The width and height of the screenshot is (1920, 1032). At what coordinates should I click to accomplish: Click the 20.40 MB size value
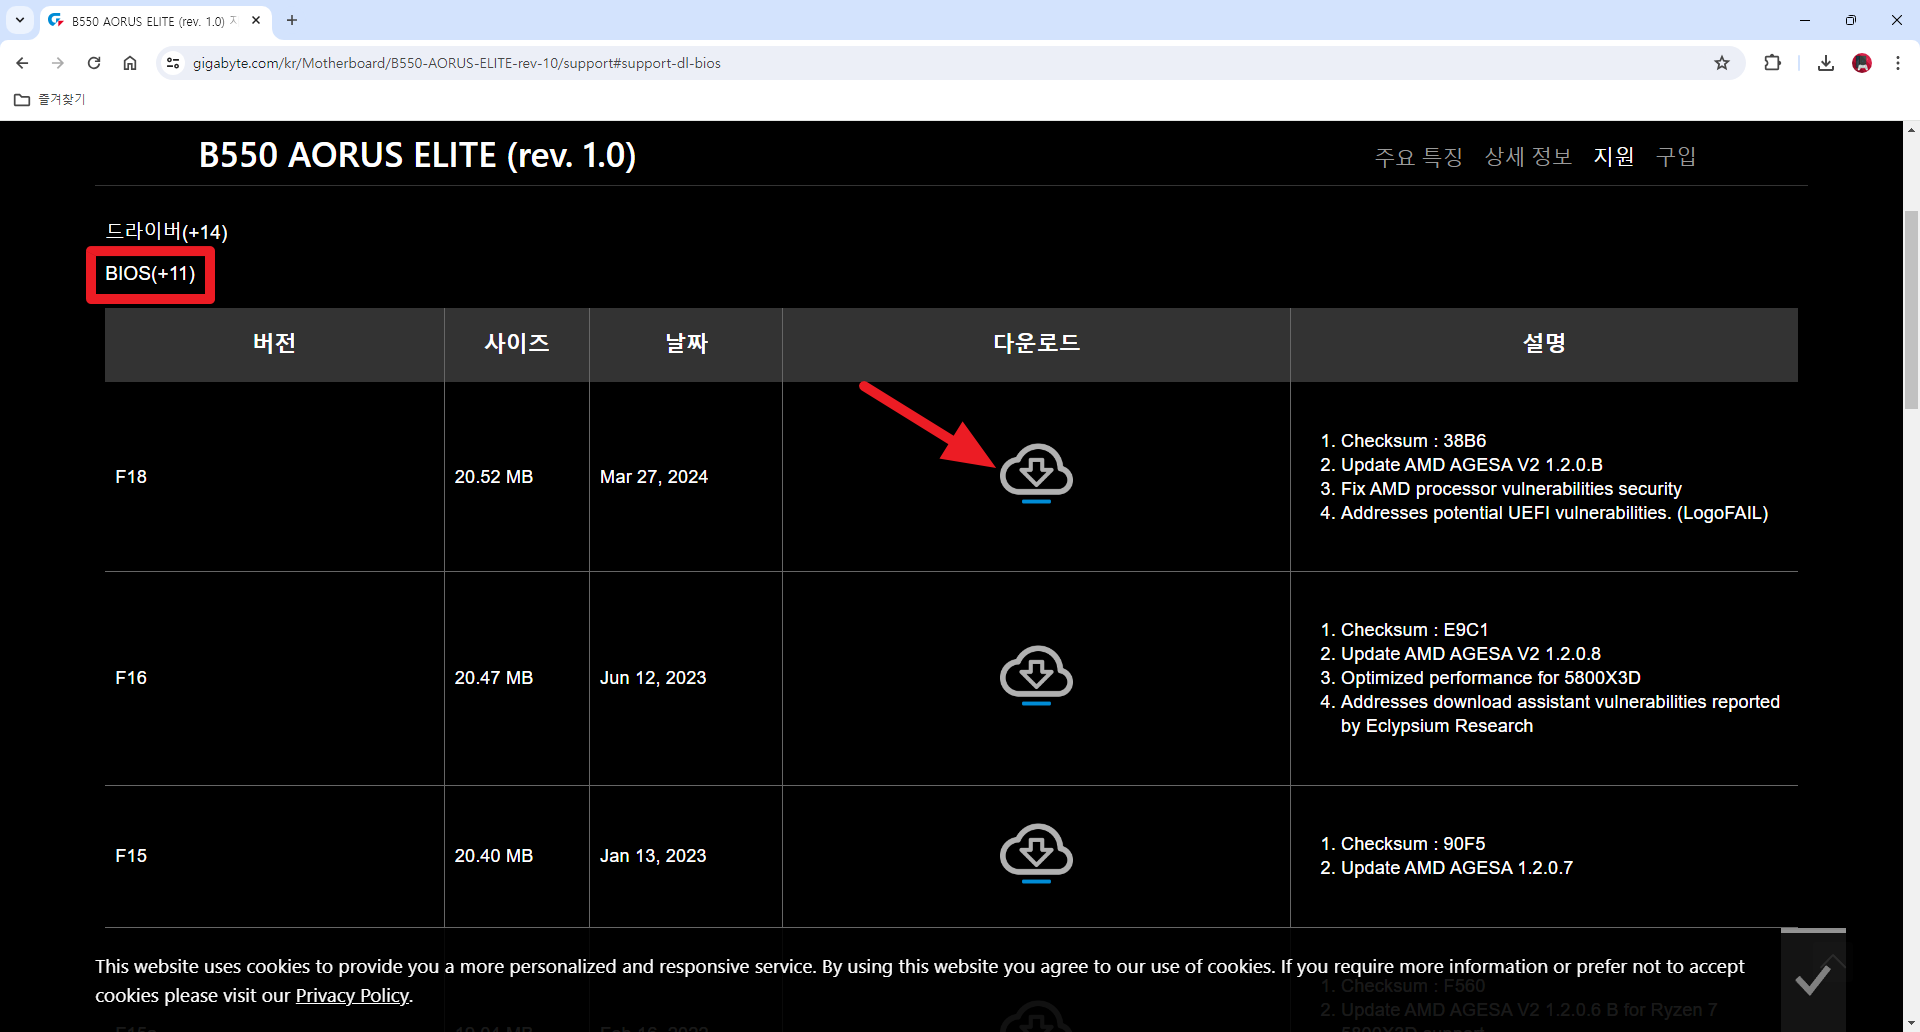coord(494,856)
